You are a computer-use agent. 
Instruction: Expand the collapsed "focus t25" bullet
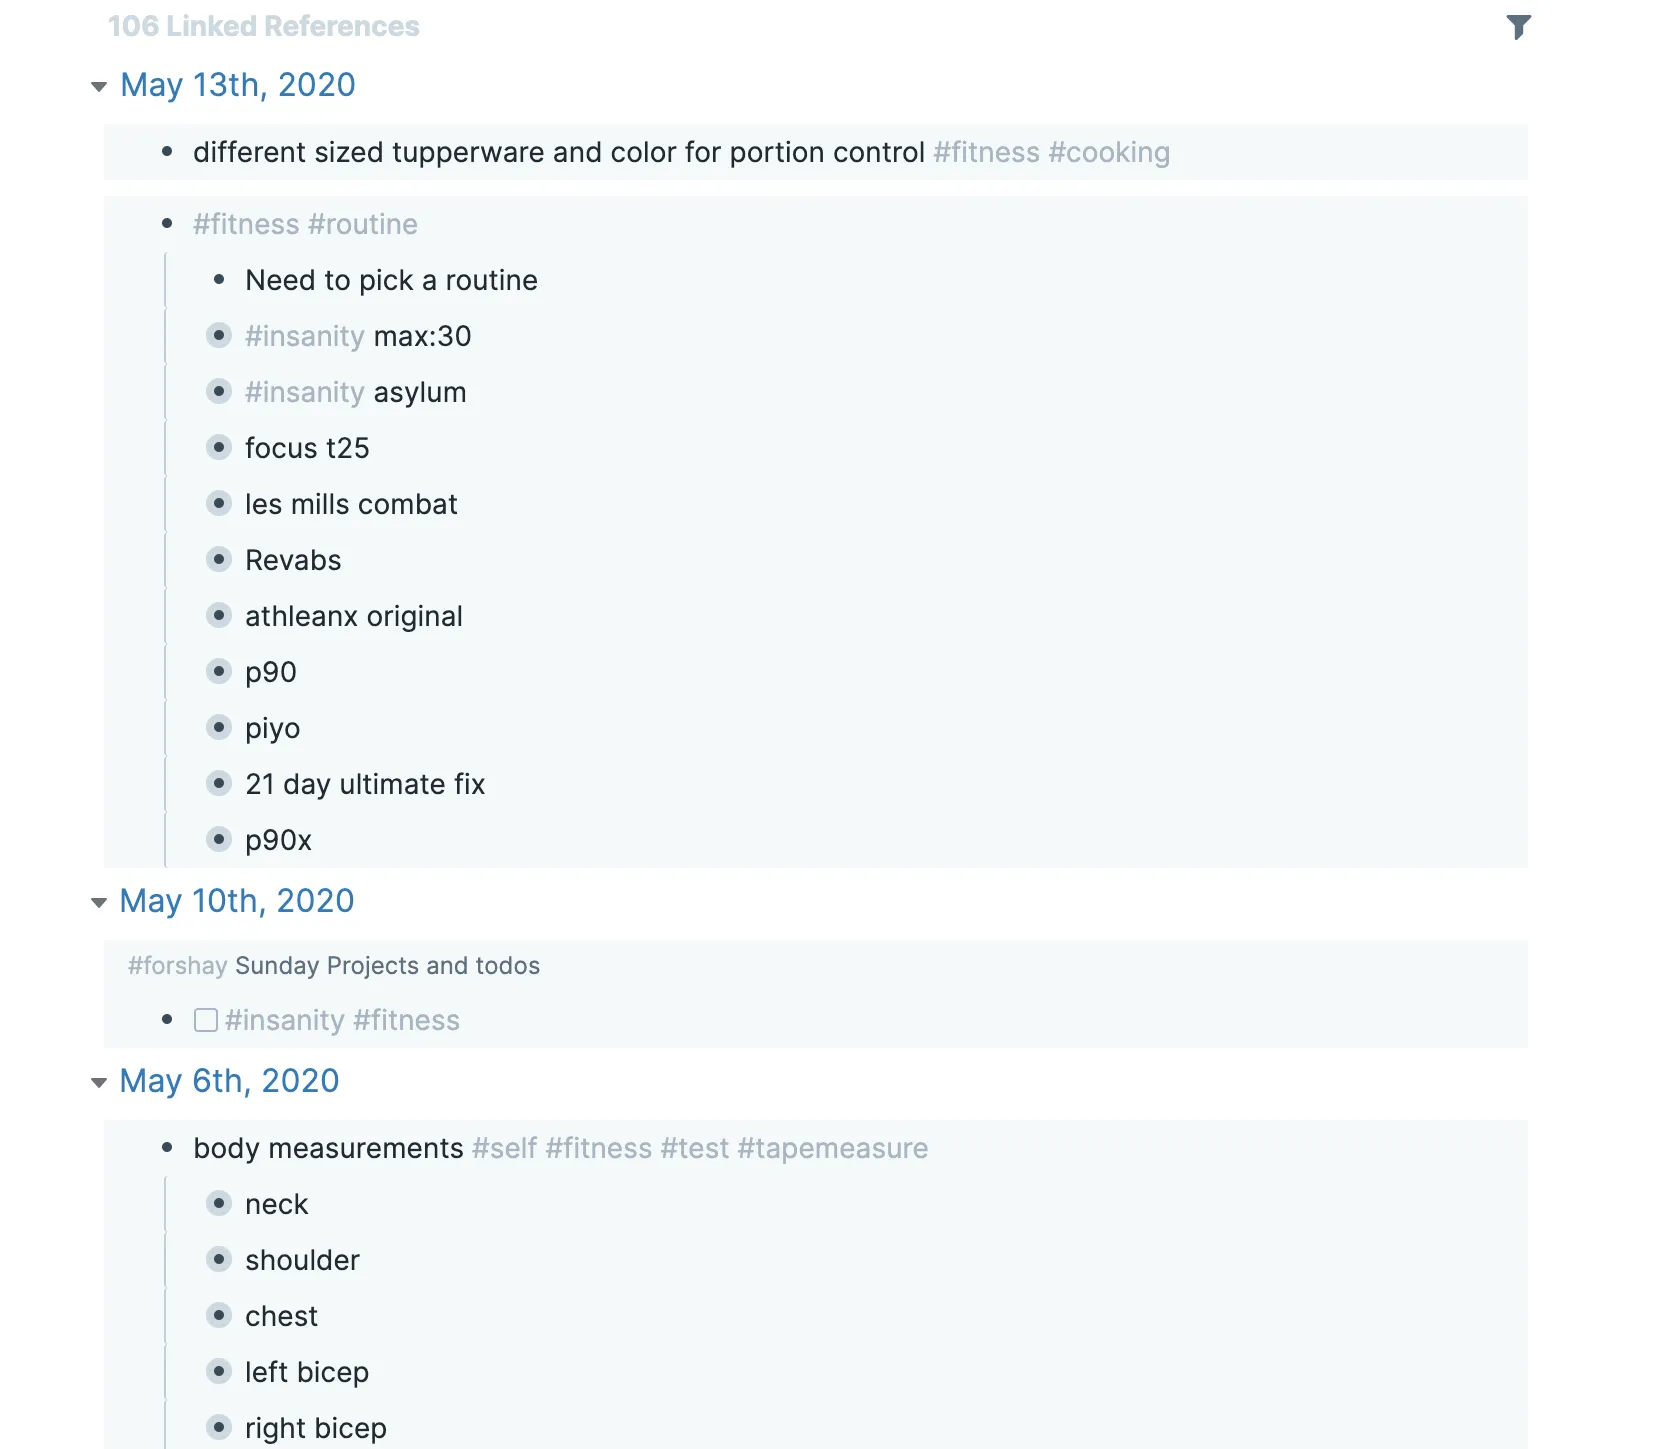click(219, 447)
